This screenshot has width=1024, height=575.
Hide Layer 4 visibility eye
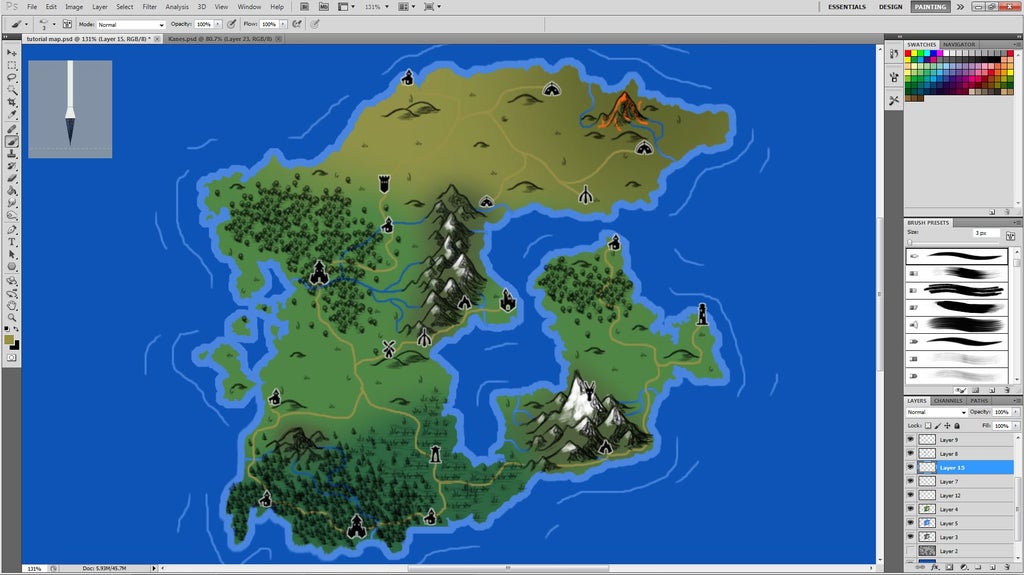point(911,509)
